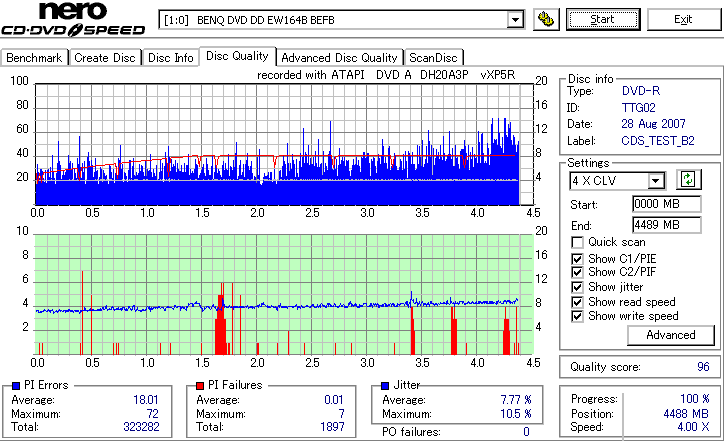Click the Nero CD-DVD Speed logo
The height and width of the screenshot is (441, 724).
(73, 19)
